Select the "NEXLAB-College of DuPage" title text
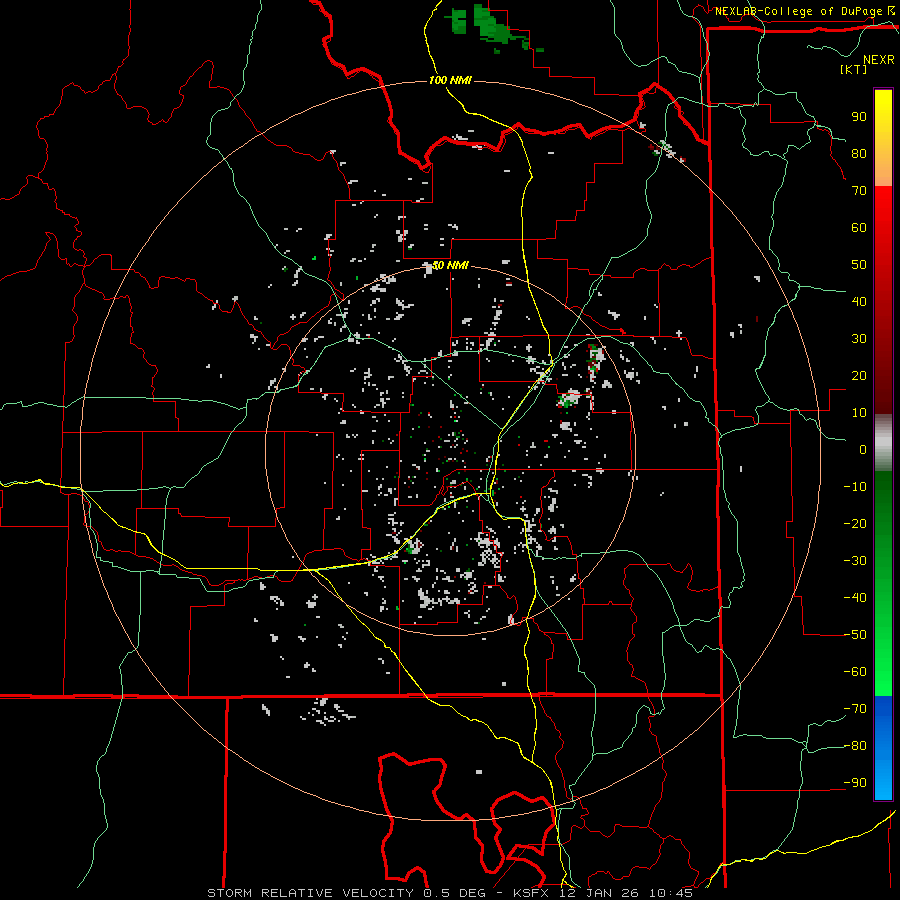Screen dimensions: 900x900 pos(798,11)
